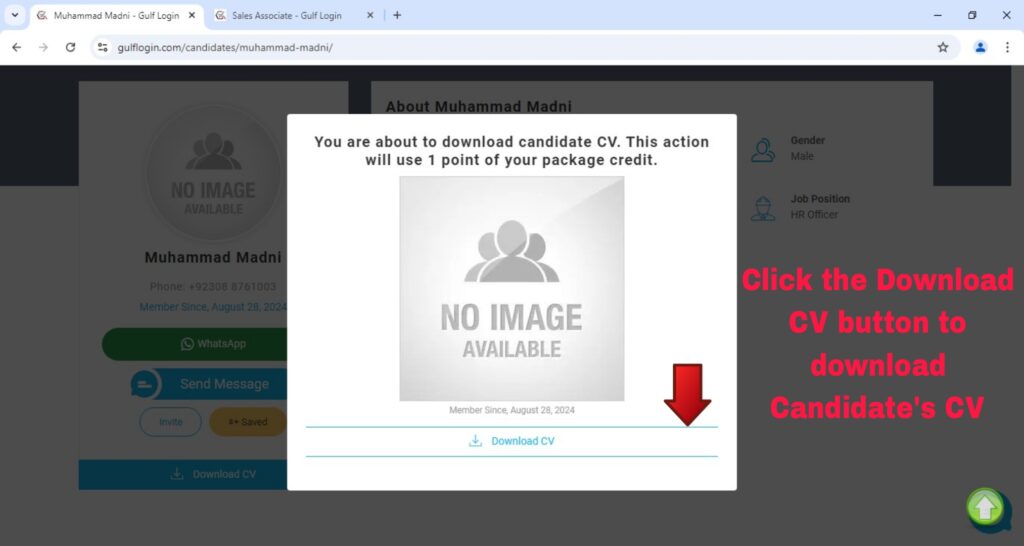View site information icon in address bar
The width and height of the screenshot is (1024, 546).
102,47
